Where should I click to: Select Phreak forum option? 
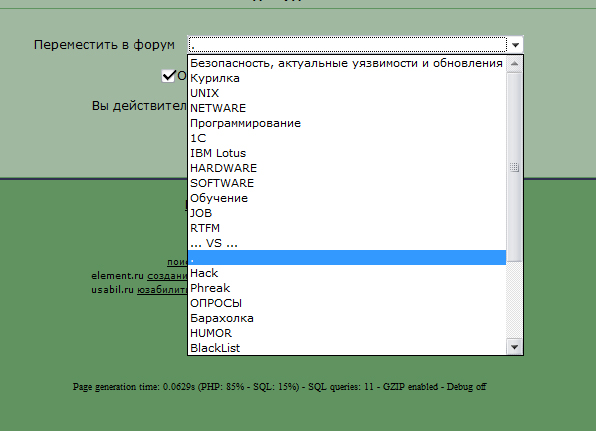click(347, 288)
